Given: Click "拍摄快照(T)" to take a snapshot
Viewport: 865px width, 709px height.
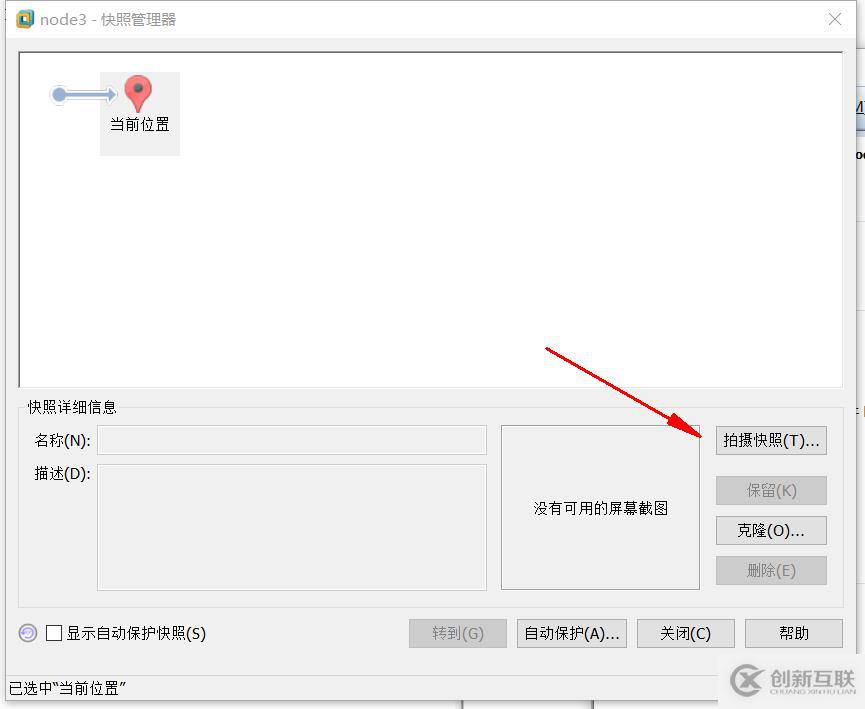Looking at the screenshot, I should point(770,440).
